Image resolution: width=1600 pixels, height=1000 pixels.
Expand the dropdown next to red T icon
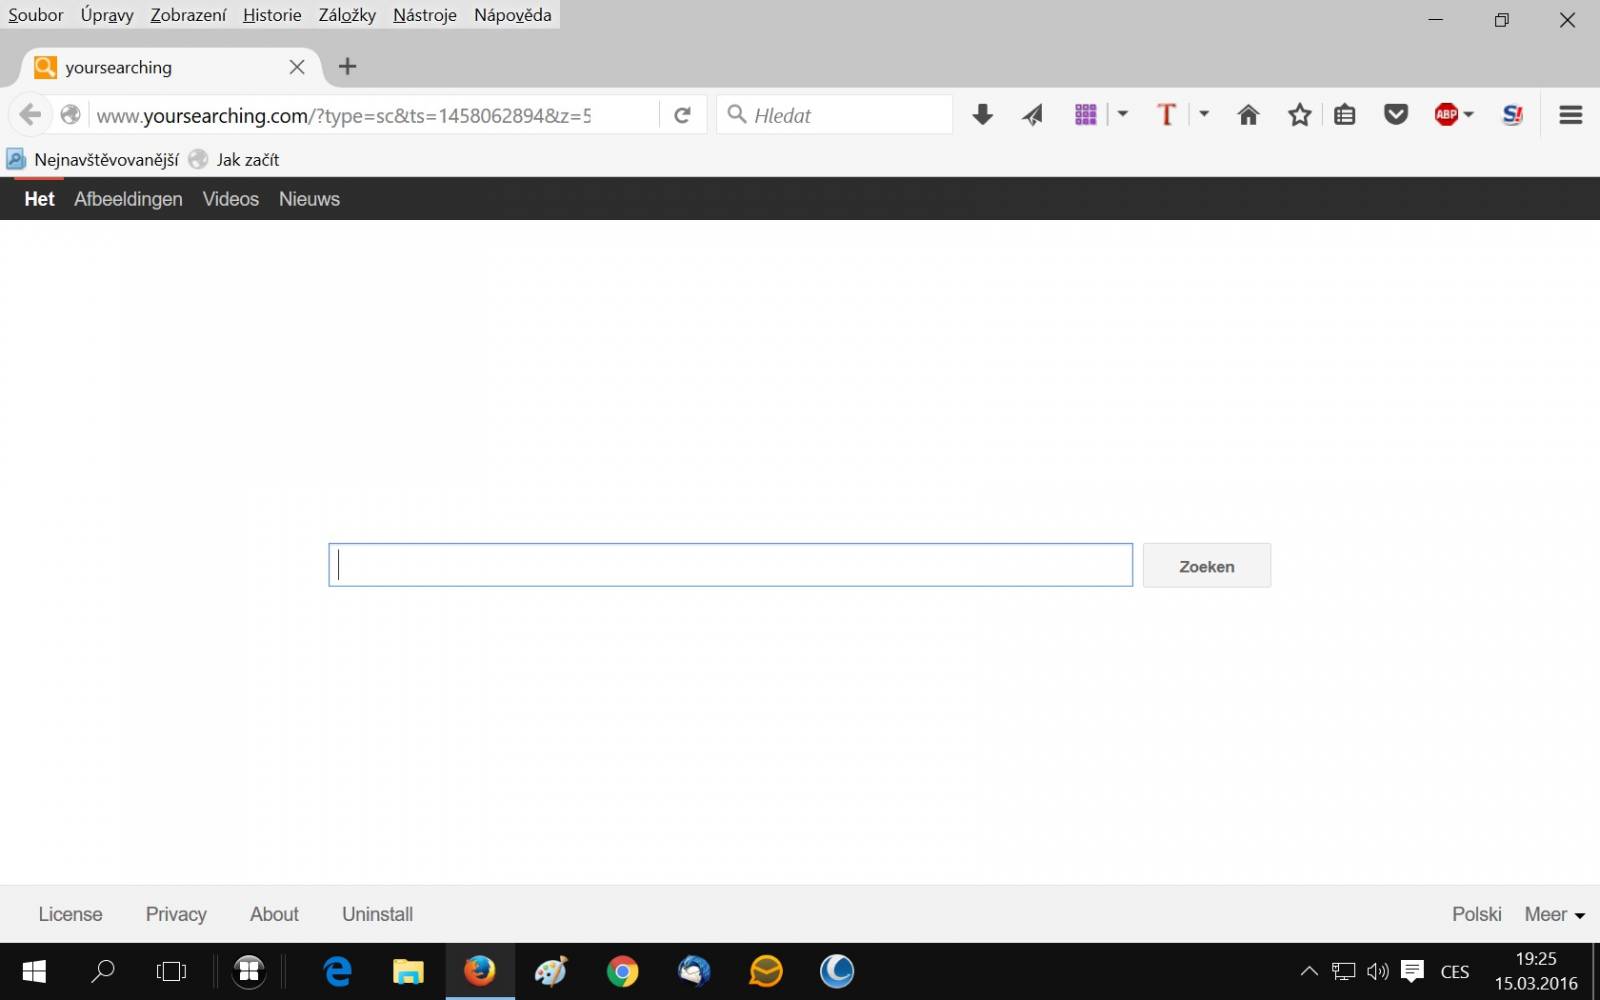1204,115
